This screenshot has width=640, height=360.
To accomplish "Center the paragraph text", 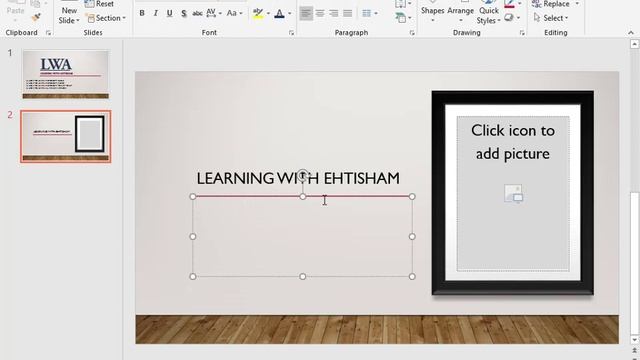I will point(320,13).
